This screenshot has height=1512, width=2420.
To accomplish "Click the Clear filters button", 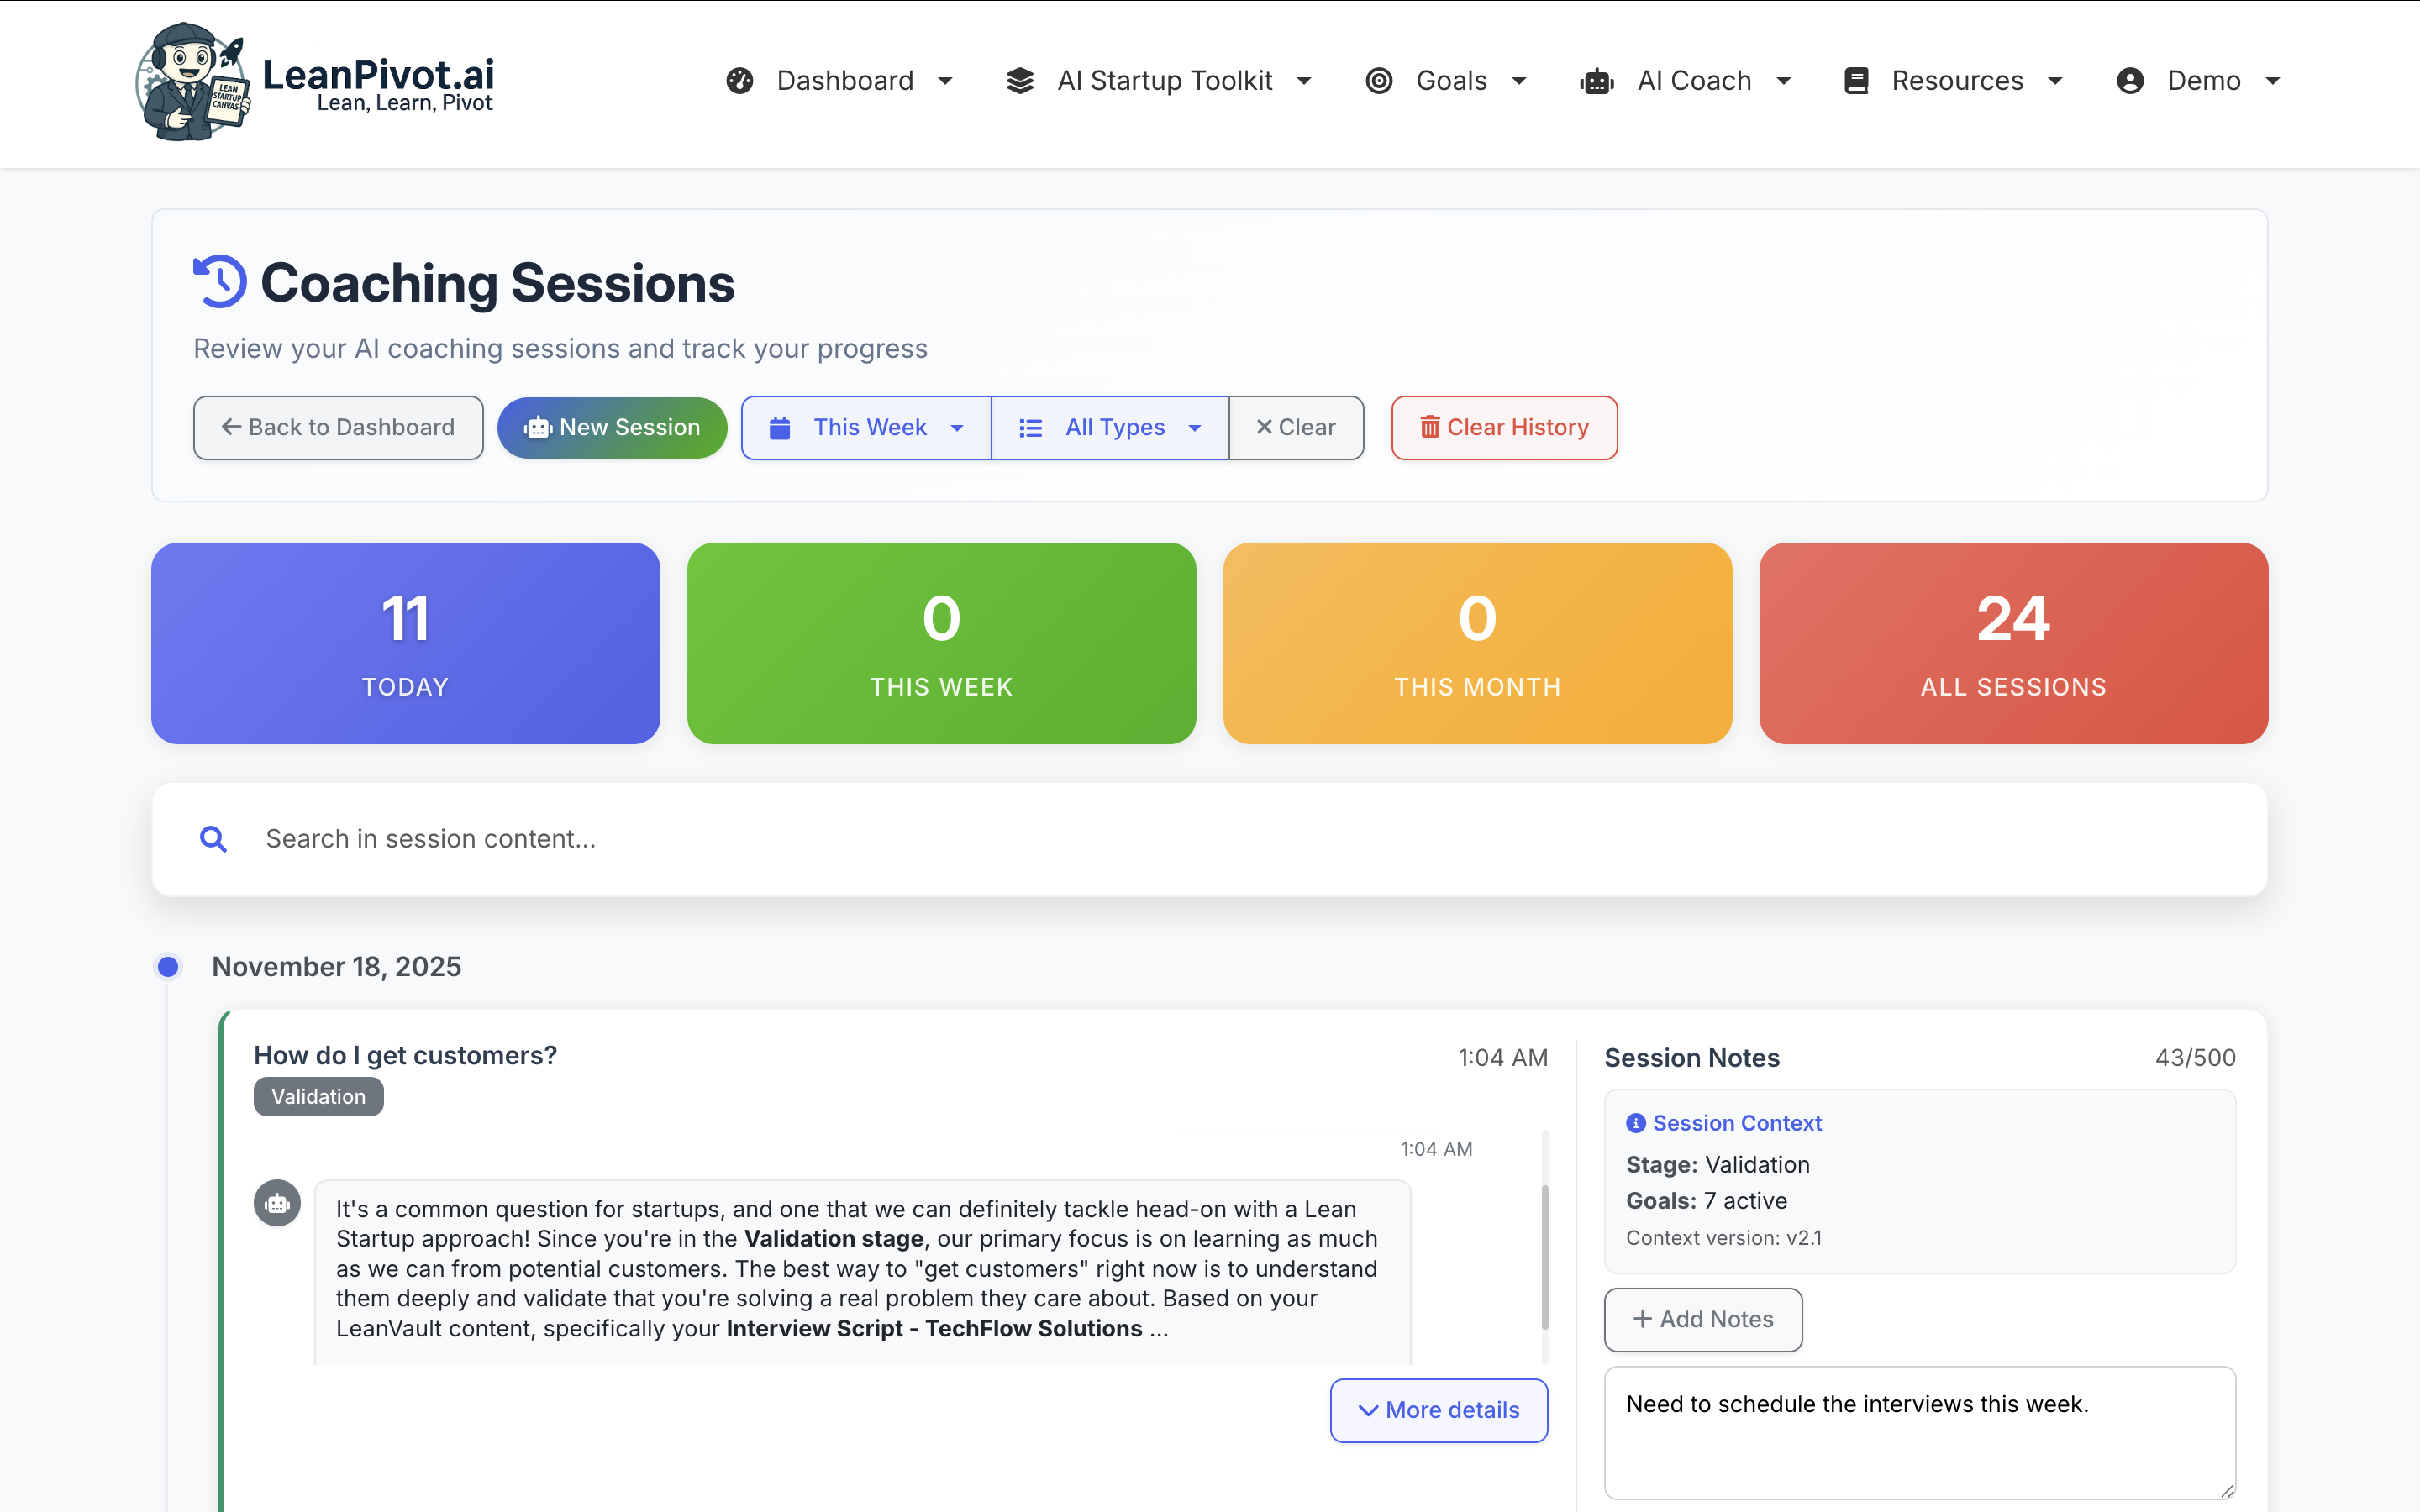I will point(1296,428).
